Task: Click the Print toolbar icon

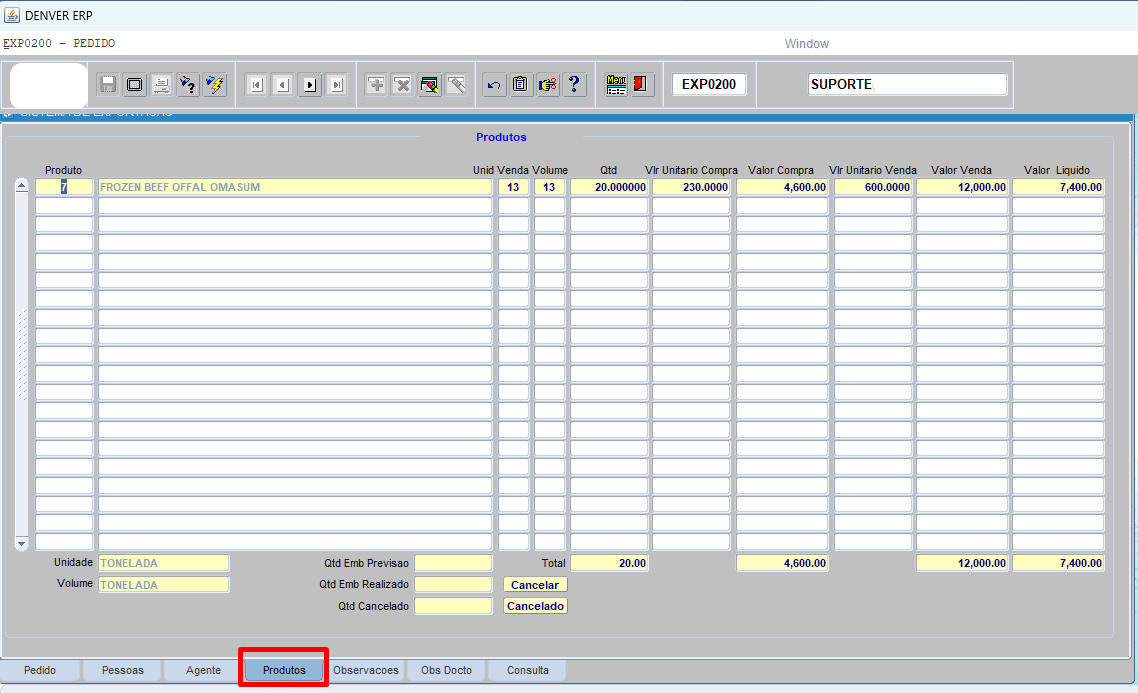Action: click(x=161, y=85)
